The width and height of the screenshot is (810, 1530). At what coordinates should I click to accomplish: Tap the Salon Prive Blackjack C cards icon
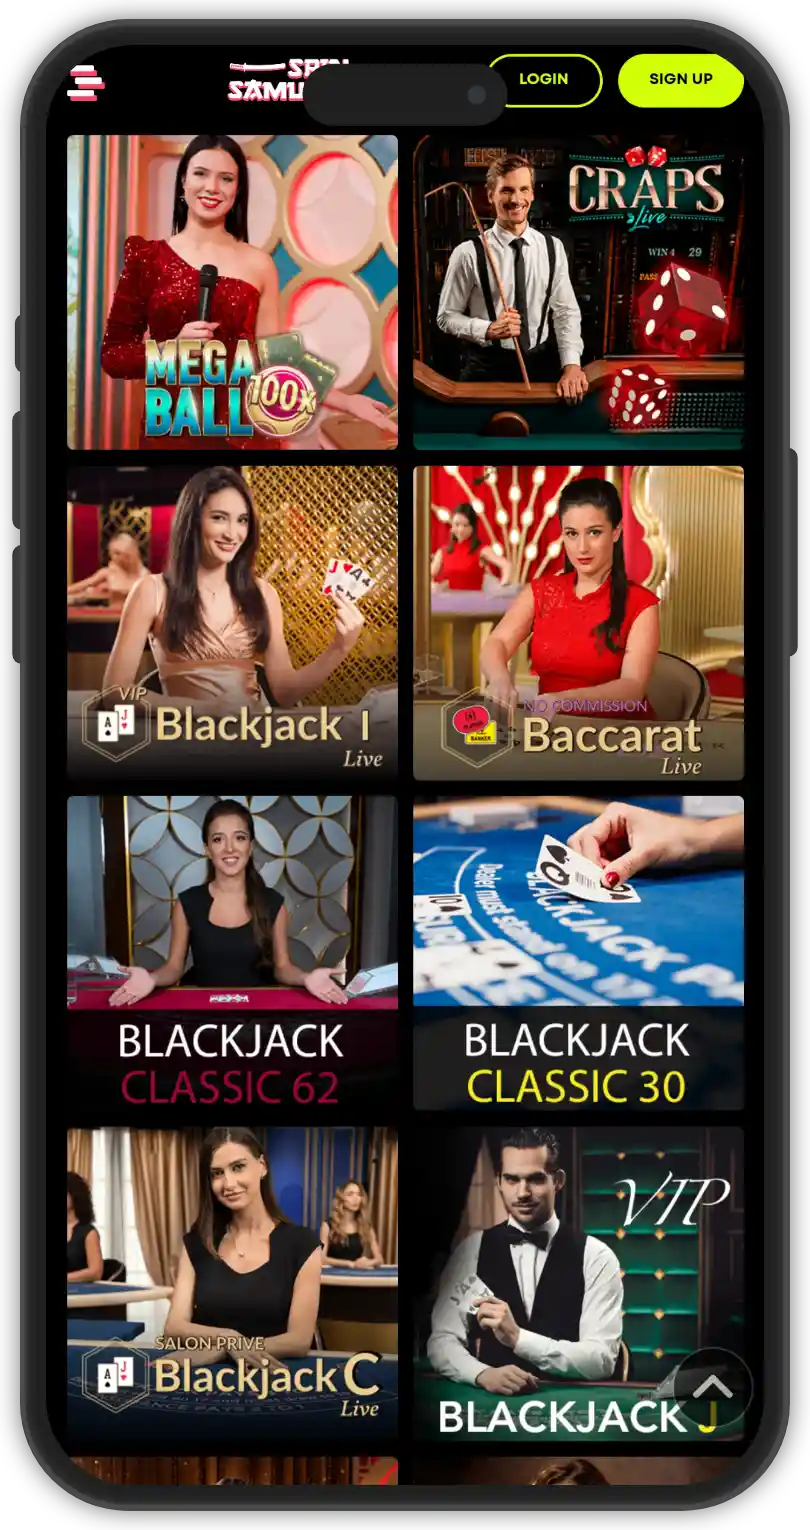tap(116, 1375)
